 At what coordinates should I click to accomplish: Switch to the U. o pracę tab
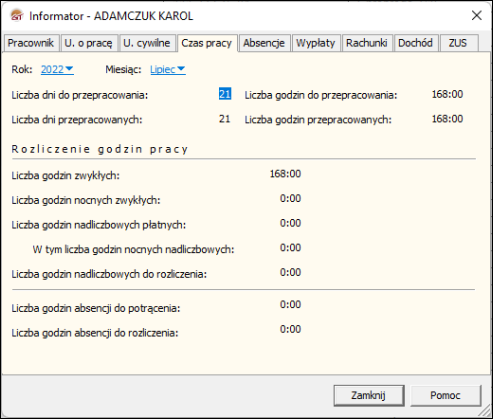point(88,43)
